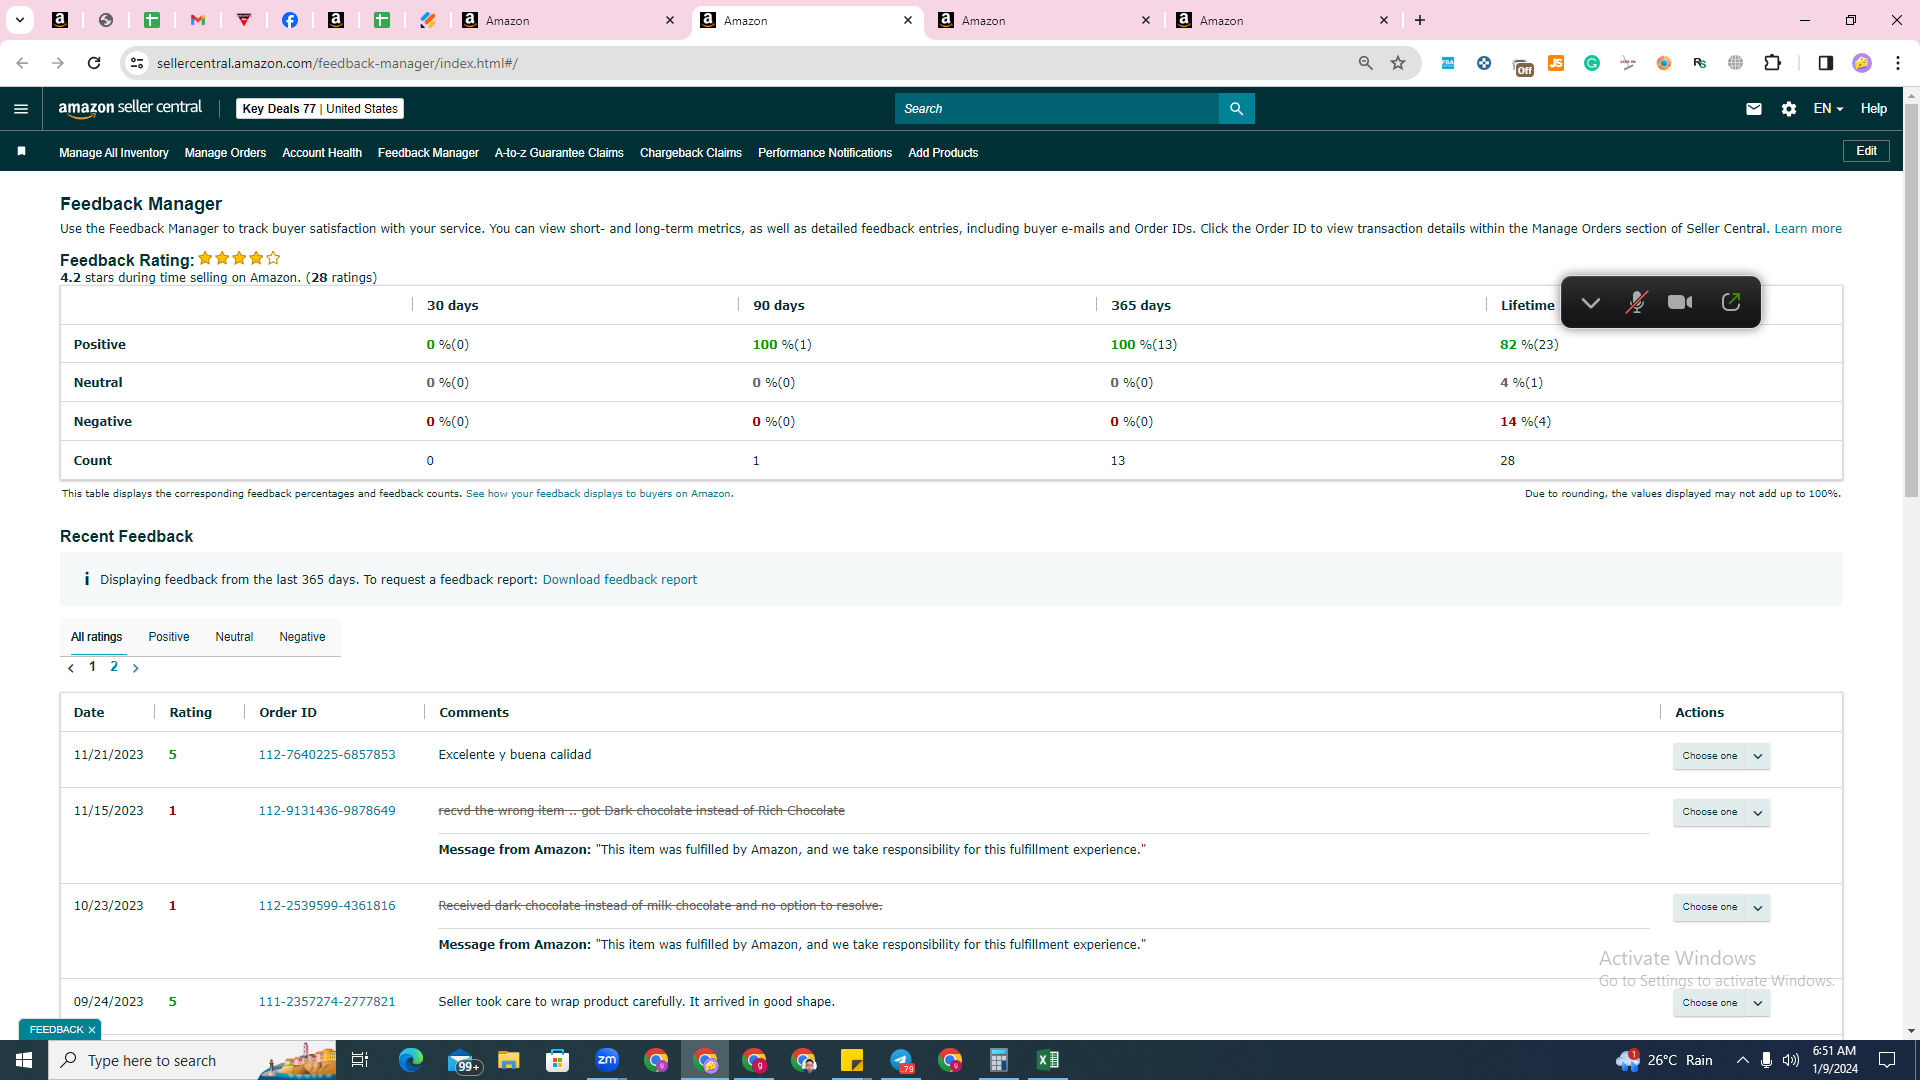The width and height of the screenshot is (1920, 1080).
Task: Open the Seller Central hamburger menu
Action: click(x=21, y=109)
